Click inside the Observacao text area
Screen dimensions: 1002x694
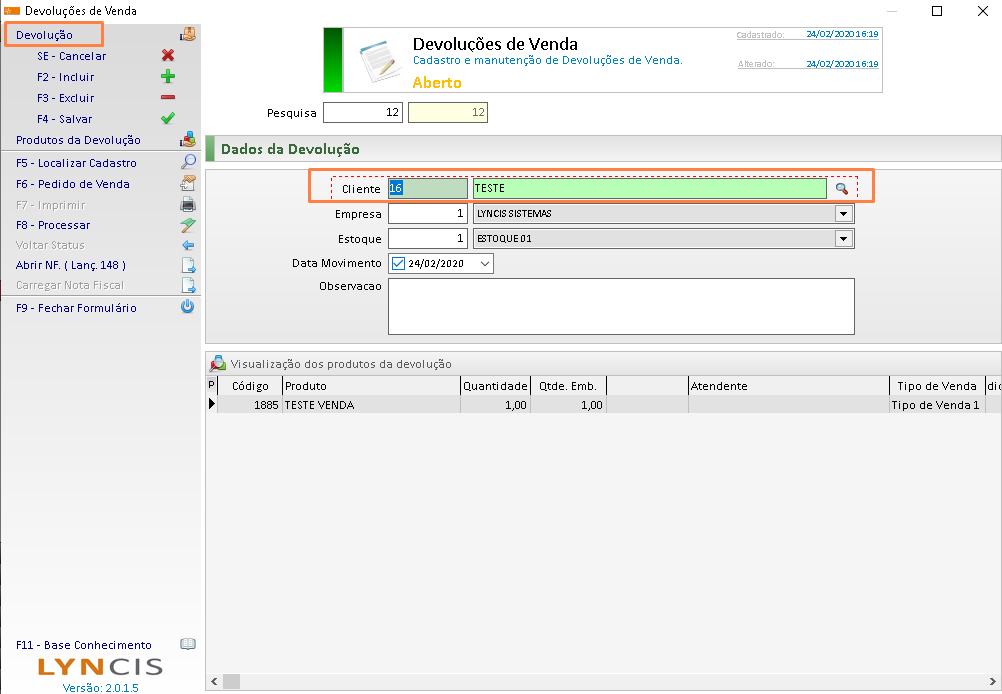(x=620, y=306)
